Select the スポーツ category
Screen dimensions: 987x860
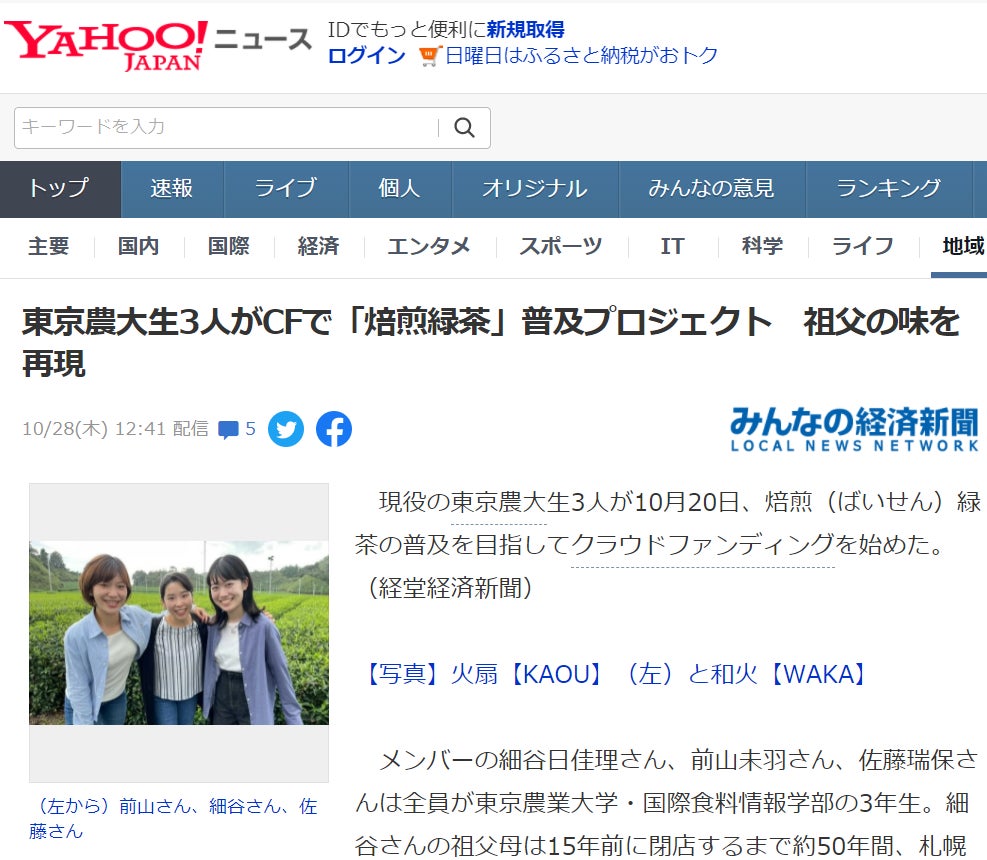point(560,246)
